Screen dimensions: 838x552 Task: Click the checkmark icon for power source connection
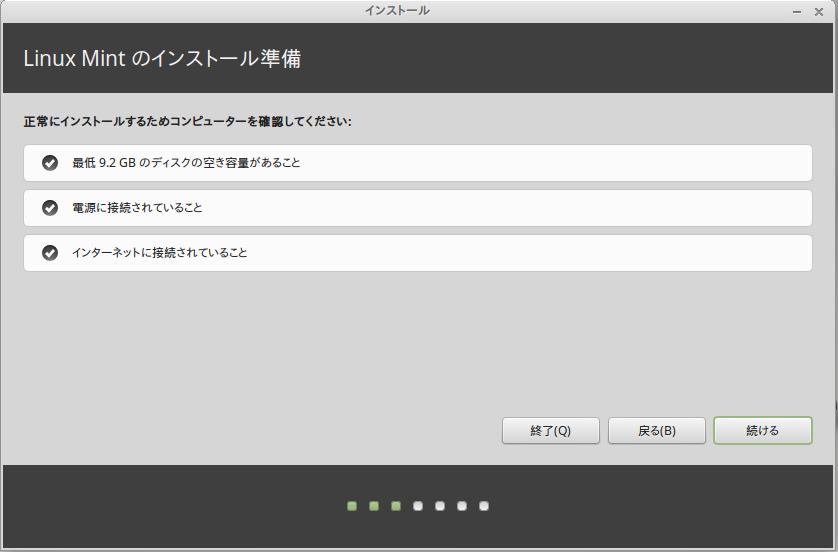(x=50, y=208)
